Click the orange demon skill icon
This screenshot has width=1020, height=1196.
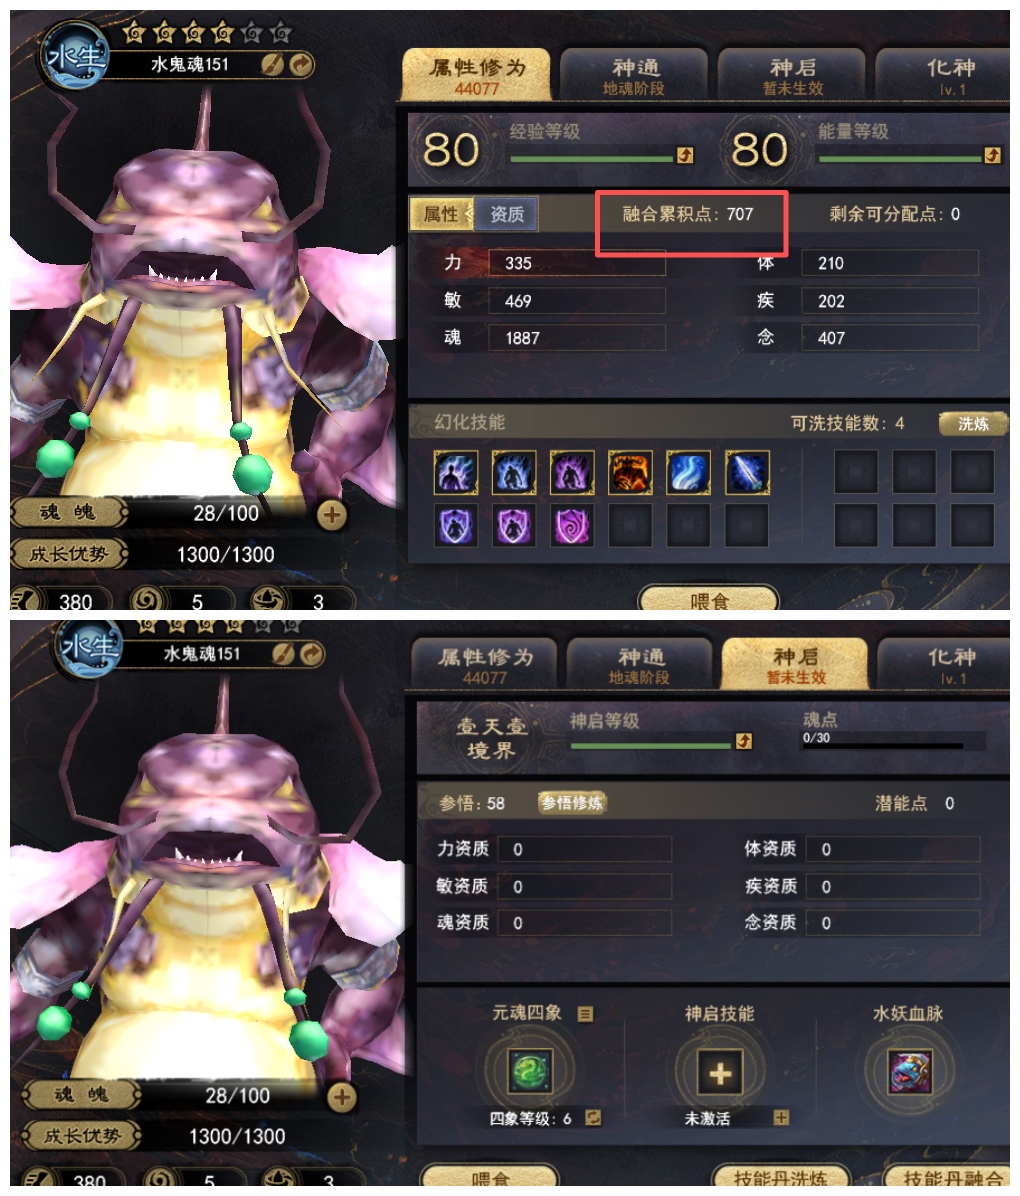pyautogui.click(x=629, y=473)
